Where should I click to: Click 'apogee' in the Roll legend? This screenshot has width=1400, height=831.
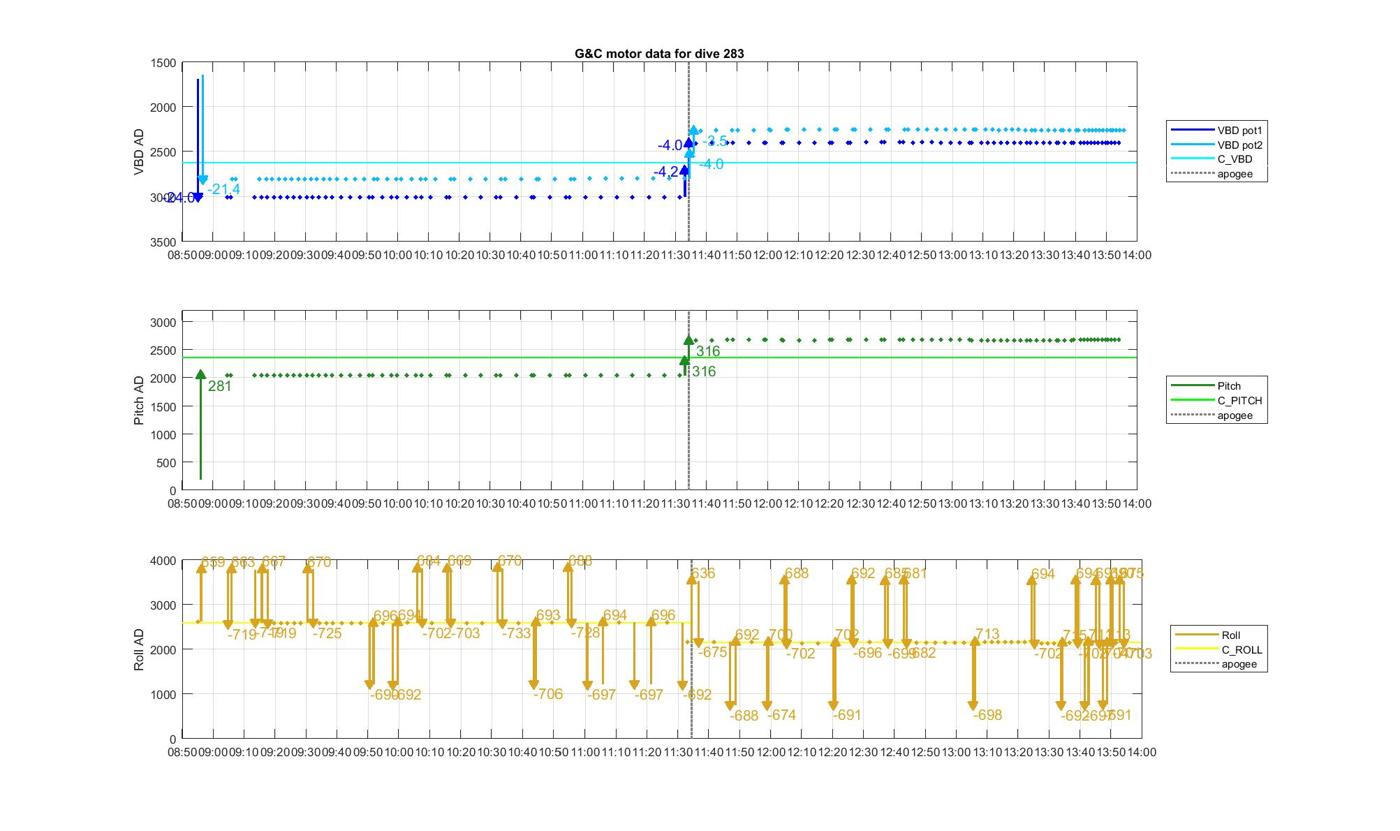pos(1216,664)
